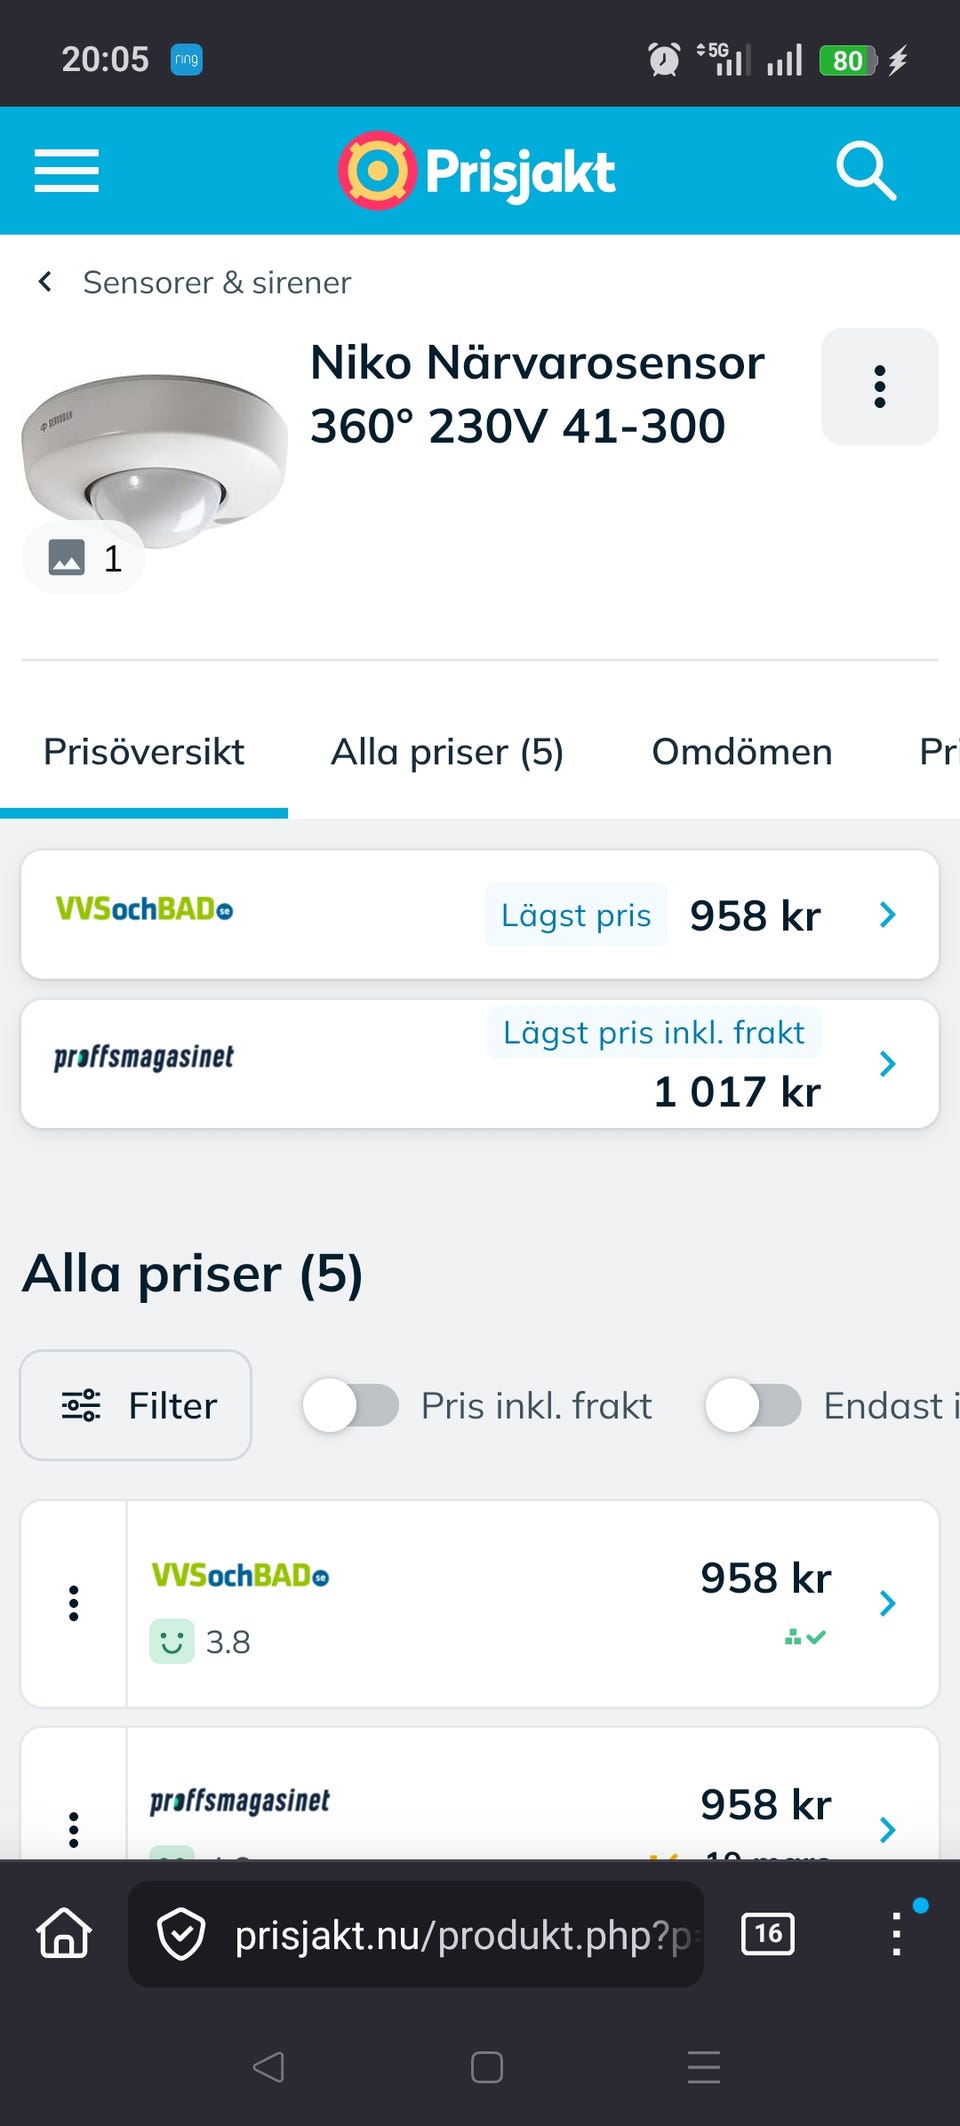960x2126 pixels.
Task: Open browser overflow menu
Action: click(896, 1934)
